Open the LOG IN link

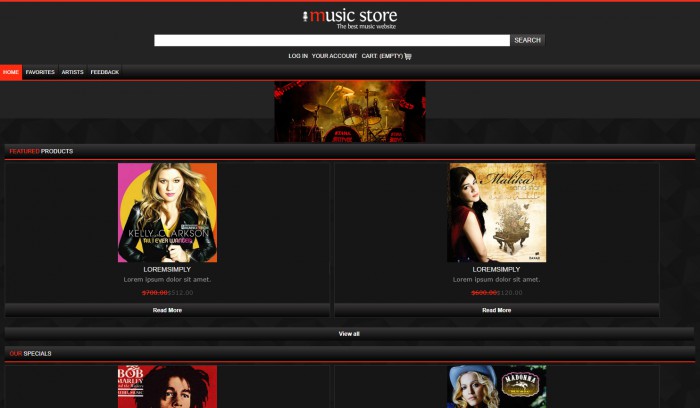click(298, 56)
